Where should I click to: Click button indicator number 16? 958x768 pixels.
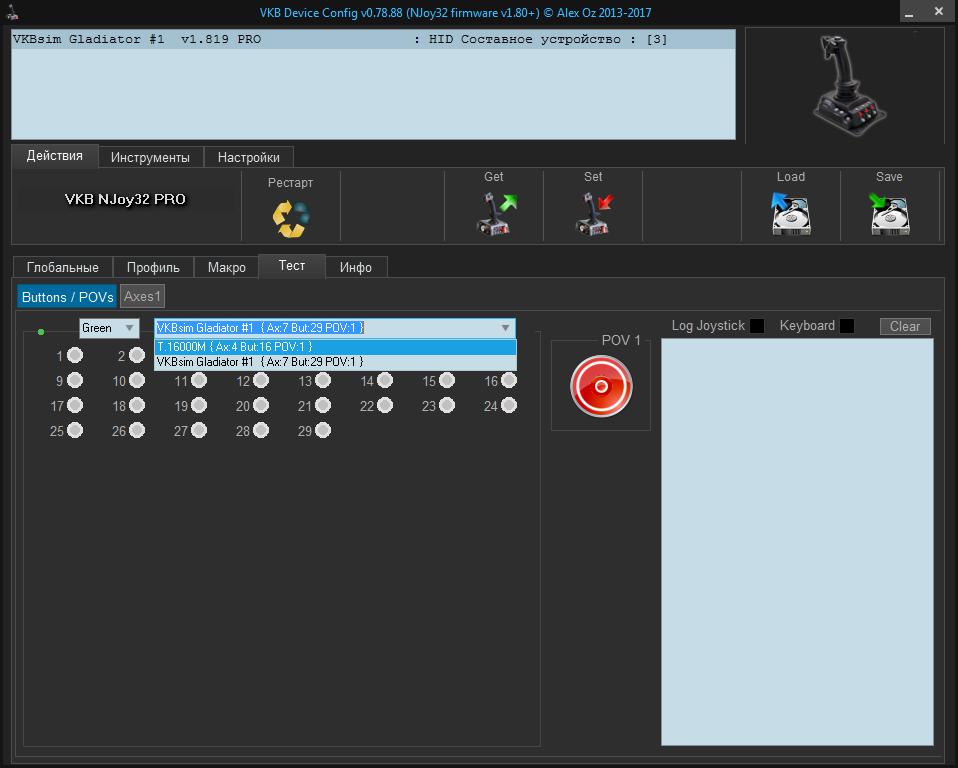pyautogui.click(x=509, y=380)
